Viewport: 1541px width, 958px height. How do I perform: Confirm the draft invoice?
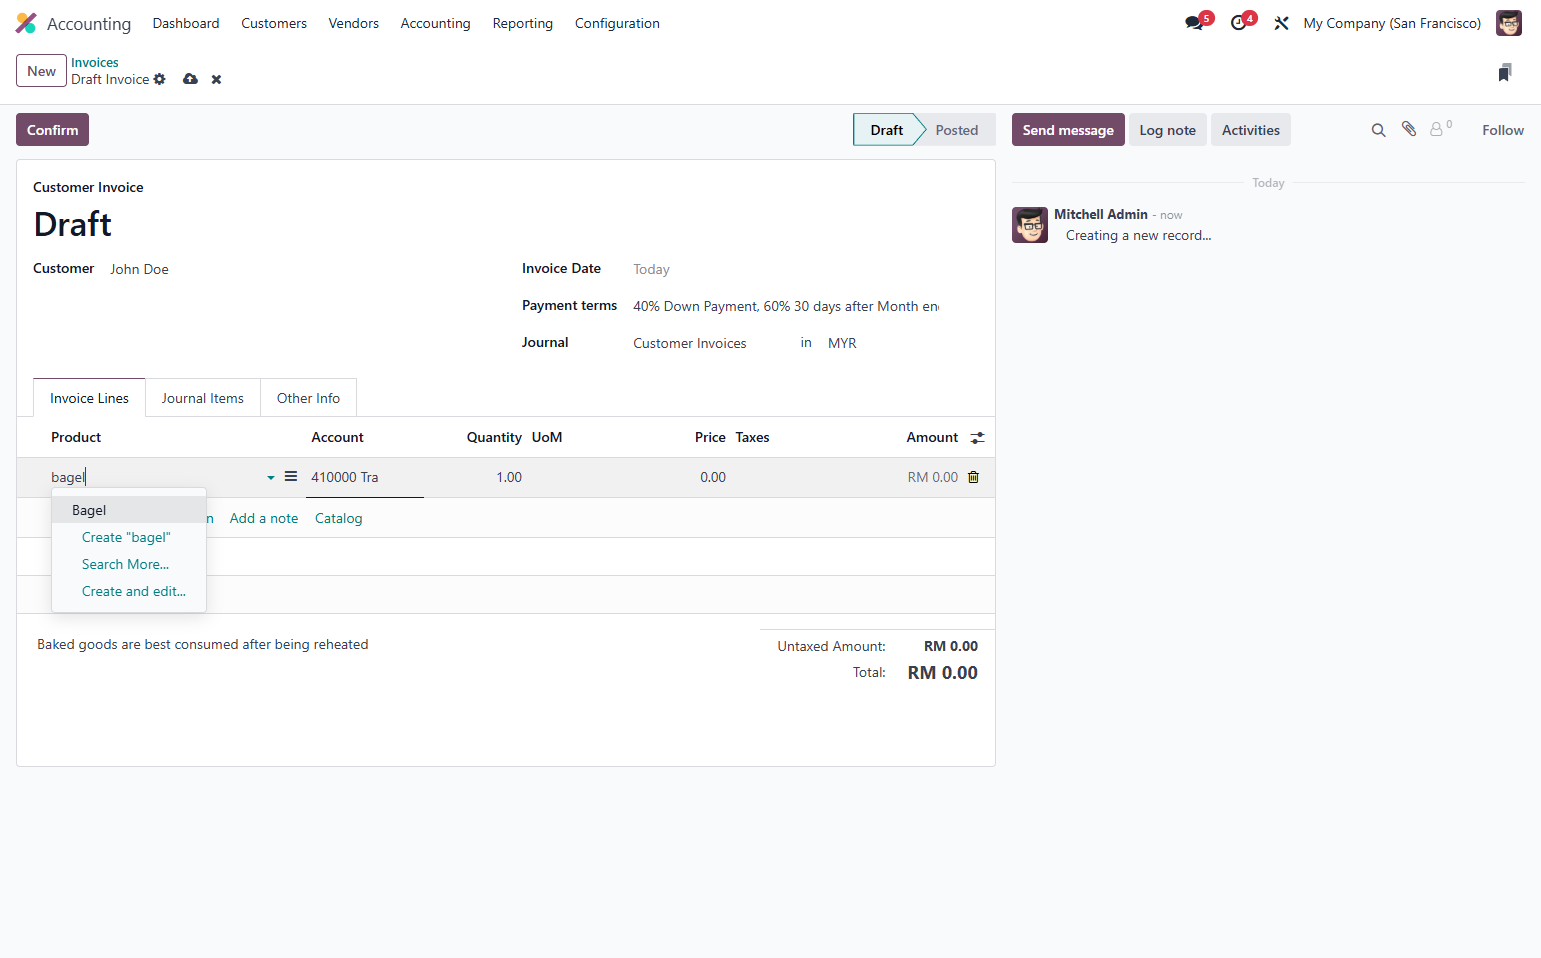52,130
